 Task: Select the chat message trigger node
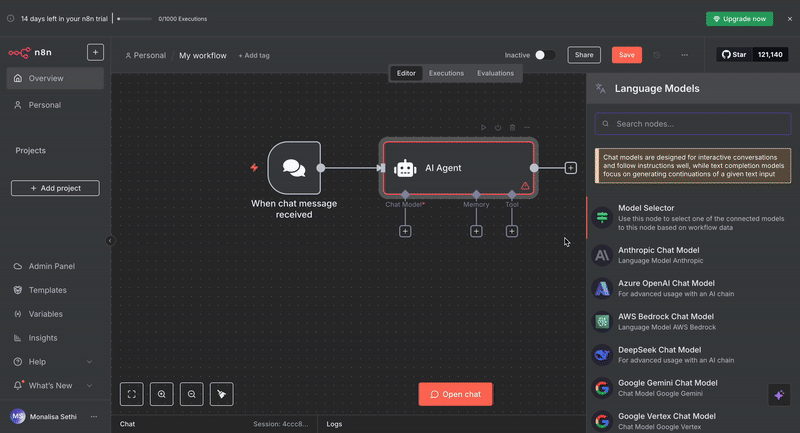coord(294,168)
